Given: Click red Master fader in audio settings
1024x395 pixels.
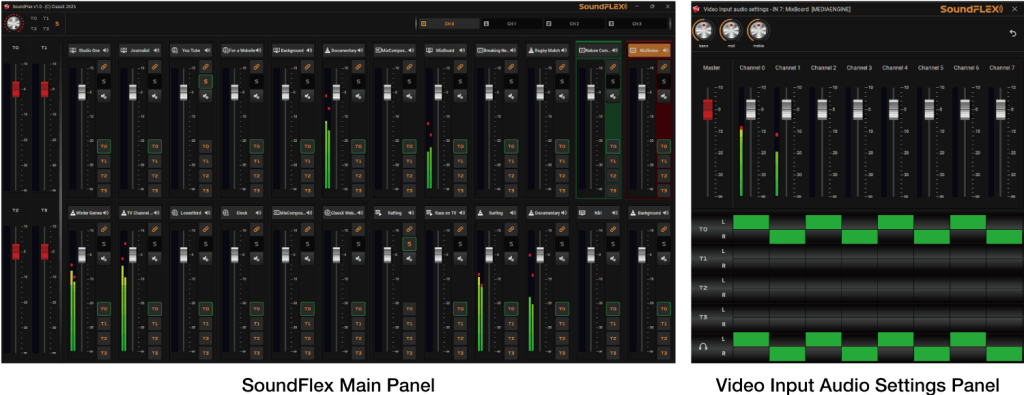Looking at the screenshot, I should tap(708, 109).
